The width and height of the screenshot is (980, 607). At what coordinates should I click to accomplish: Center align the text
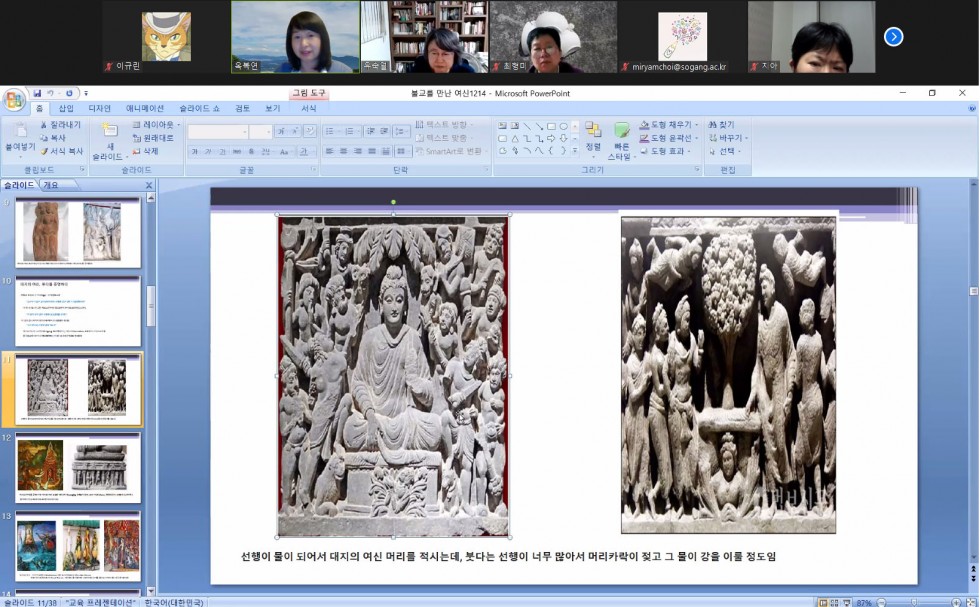[x=343, y=151]
